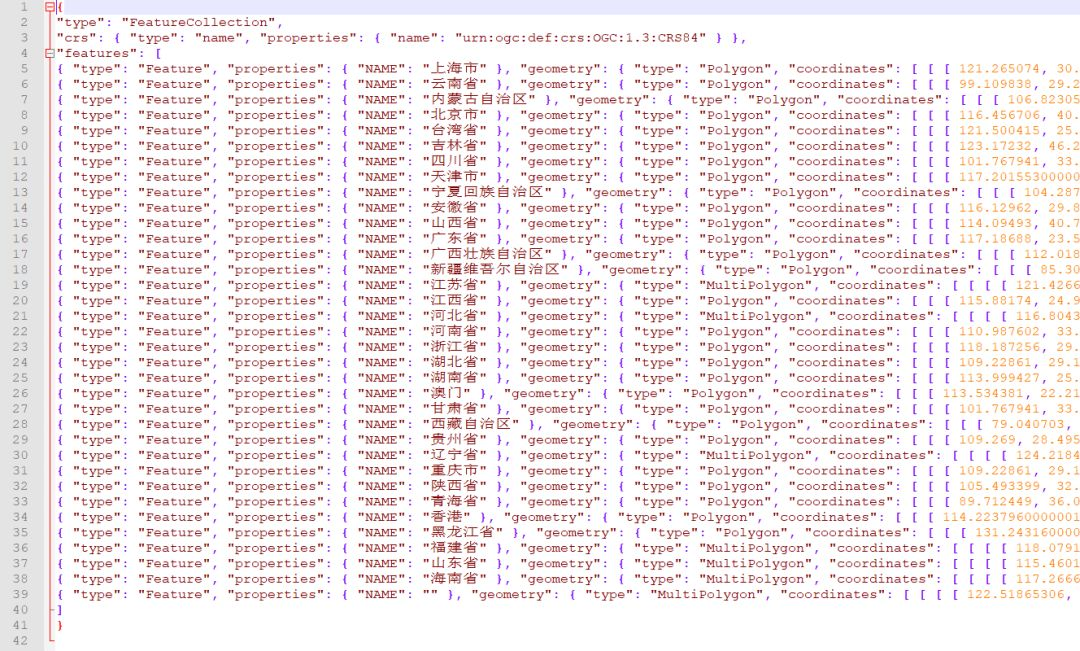The image size is (1080, 651).
Task: Click the name 重庆市
Action: pos(454,471)
